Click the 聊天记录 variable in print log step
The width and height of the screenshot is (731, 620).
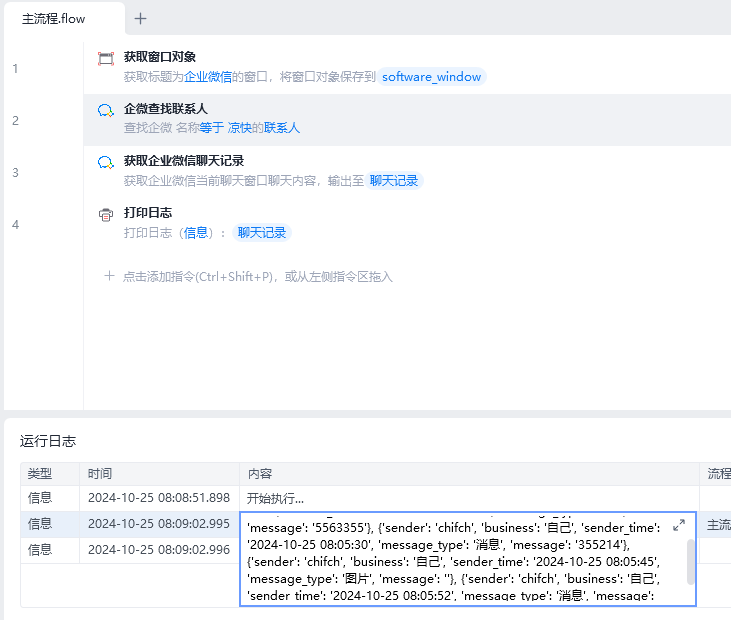click(x=261, y=233)
